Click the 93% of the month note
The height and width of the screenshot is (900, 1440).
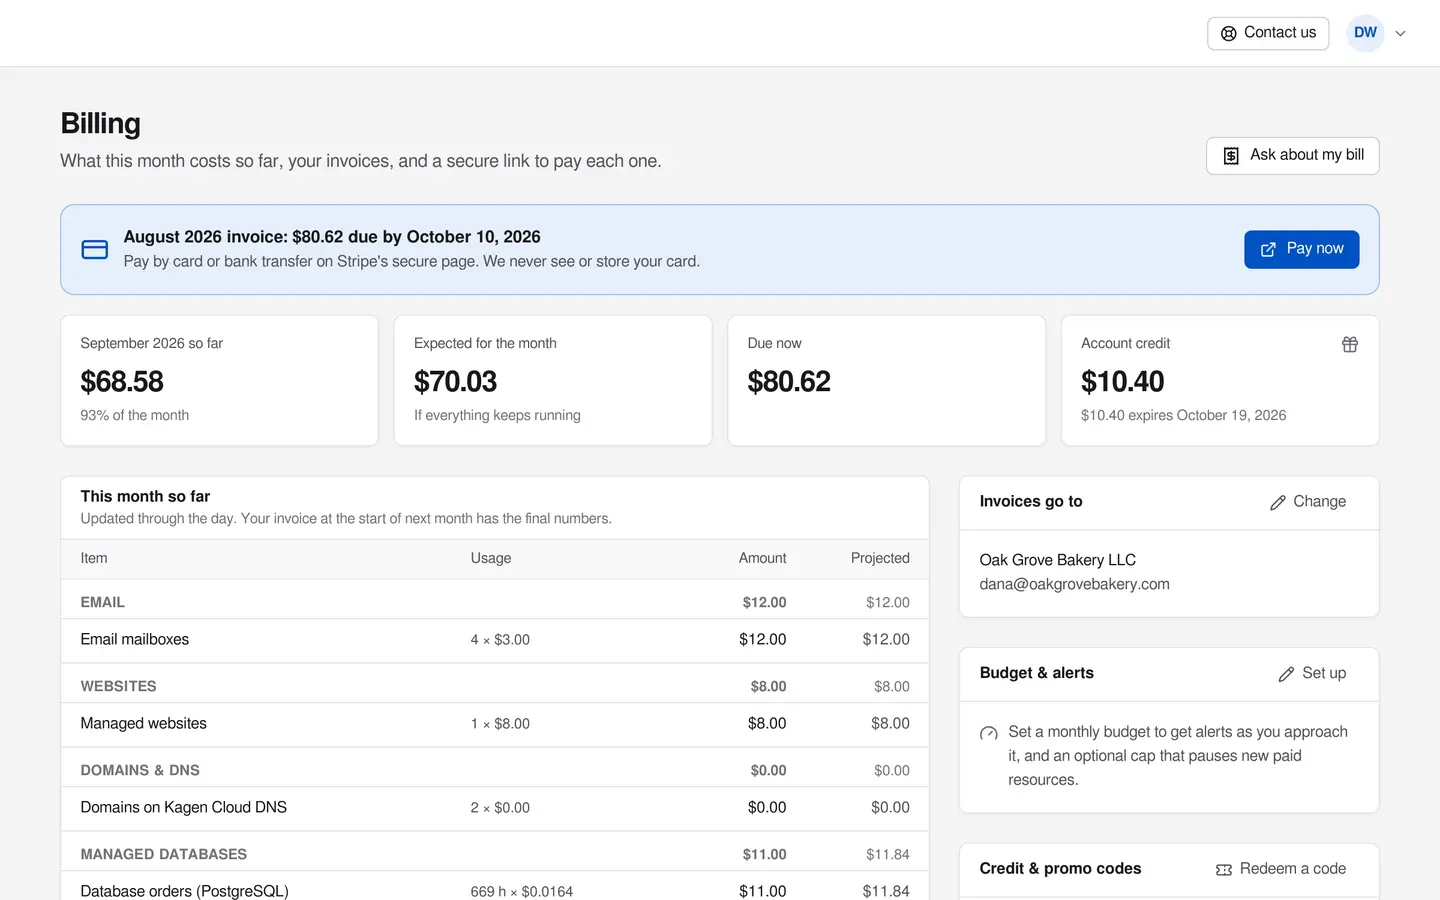pyautogui.click(x=134, y=416)
